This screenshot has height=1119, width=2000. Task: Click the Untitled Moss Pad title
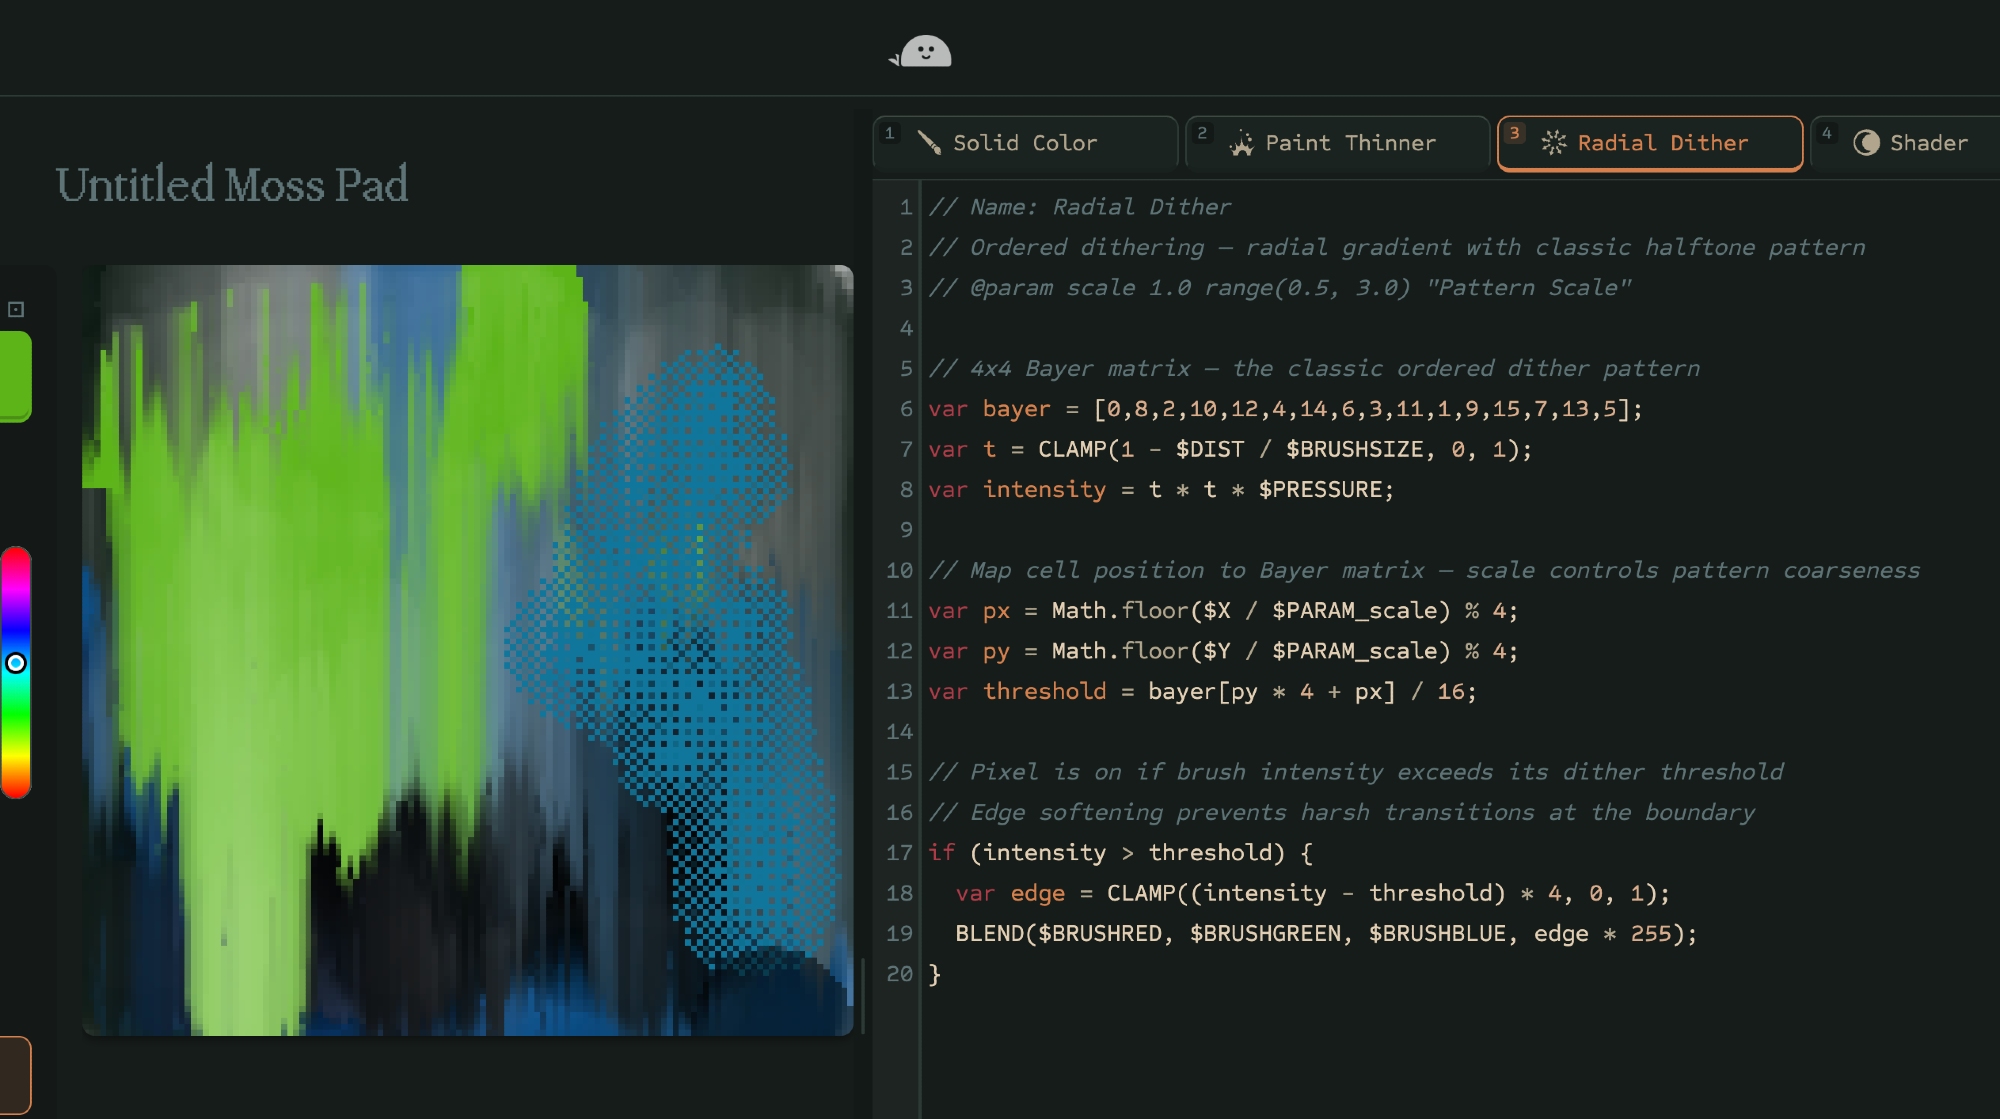click(x=232, y=185)
